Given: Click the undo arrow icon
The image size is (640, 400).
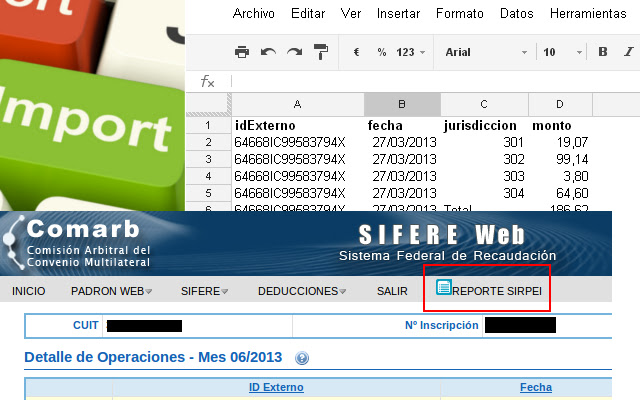Looking at the screenshot, I should pyautogui.click(x=268, y=52).
